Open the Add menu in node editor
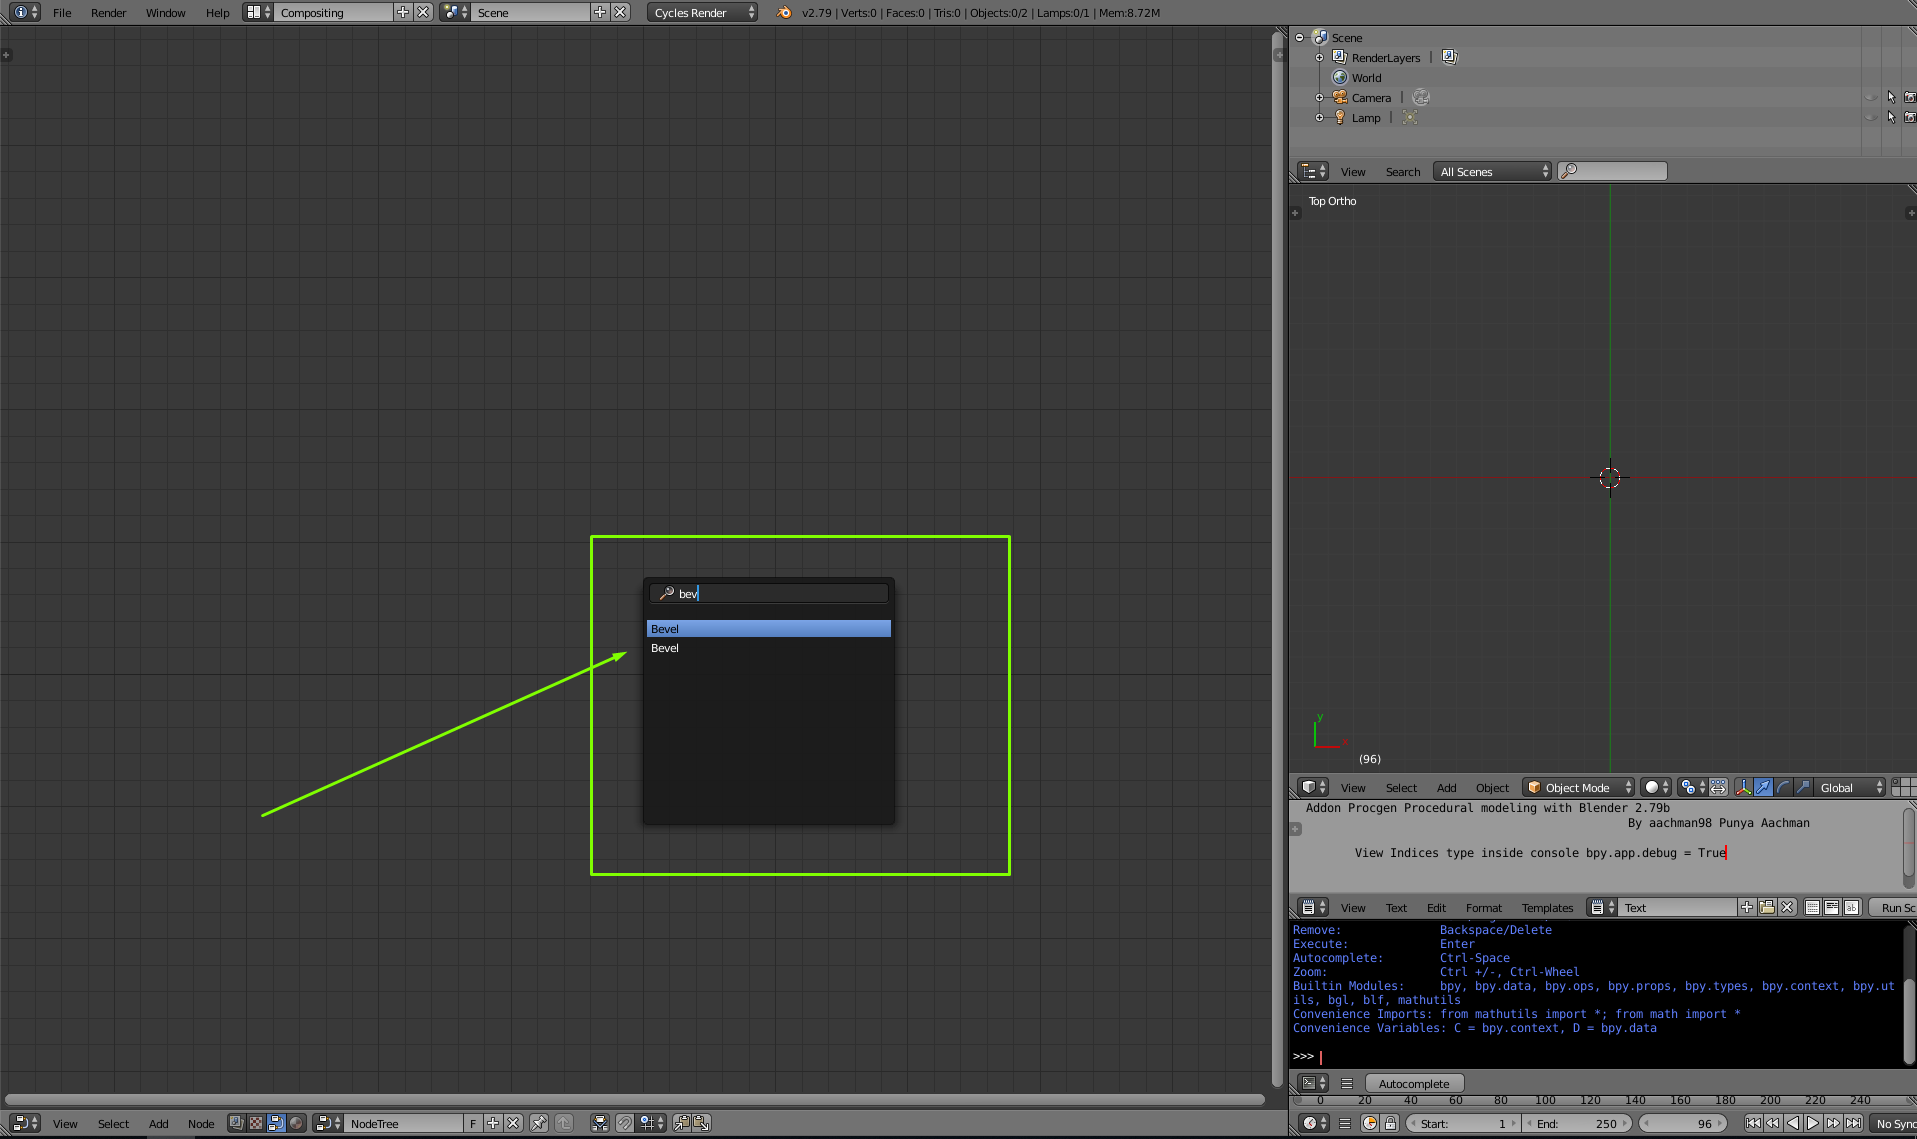This screenshot has height=1139, width=1917. 158,1124
